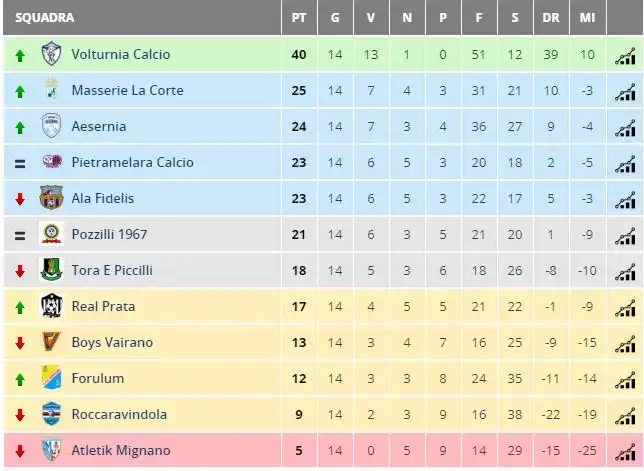Click the Roccaravindola club crest
The height and width of the screenshot is (471, 644).
(51, 414)
